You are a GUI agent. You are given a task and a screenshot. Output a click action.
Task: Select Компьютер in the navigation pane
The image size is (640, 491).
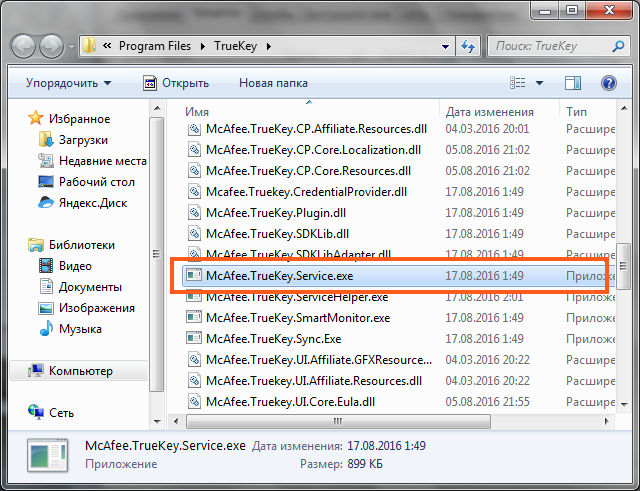[80, 371]
